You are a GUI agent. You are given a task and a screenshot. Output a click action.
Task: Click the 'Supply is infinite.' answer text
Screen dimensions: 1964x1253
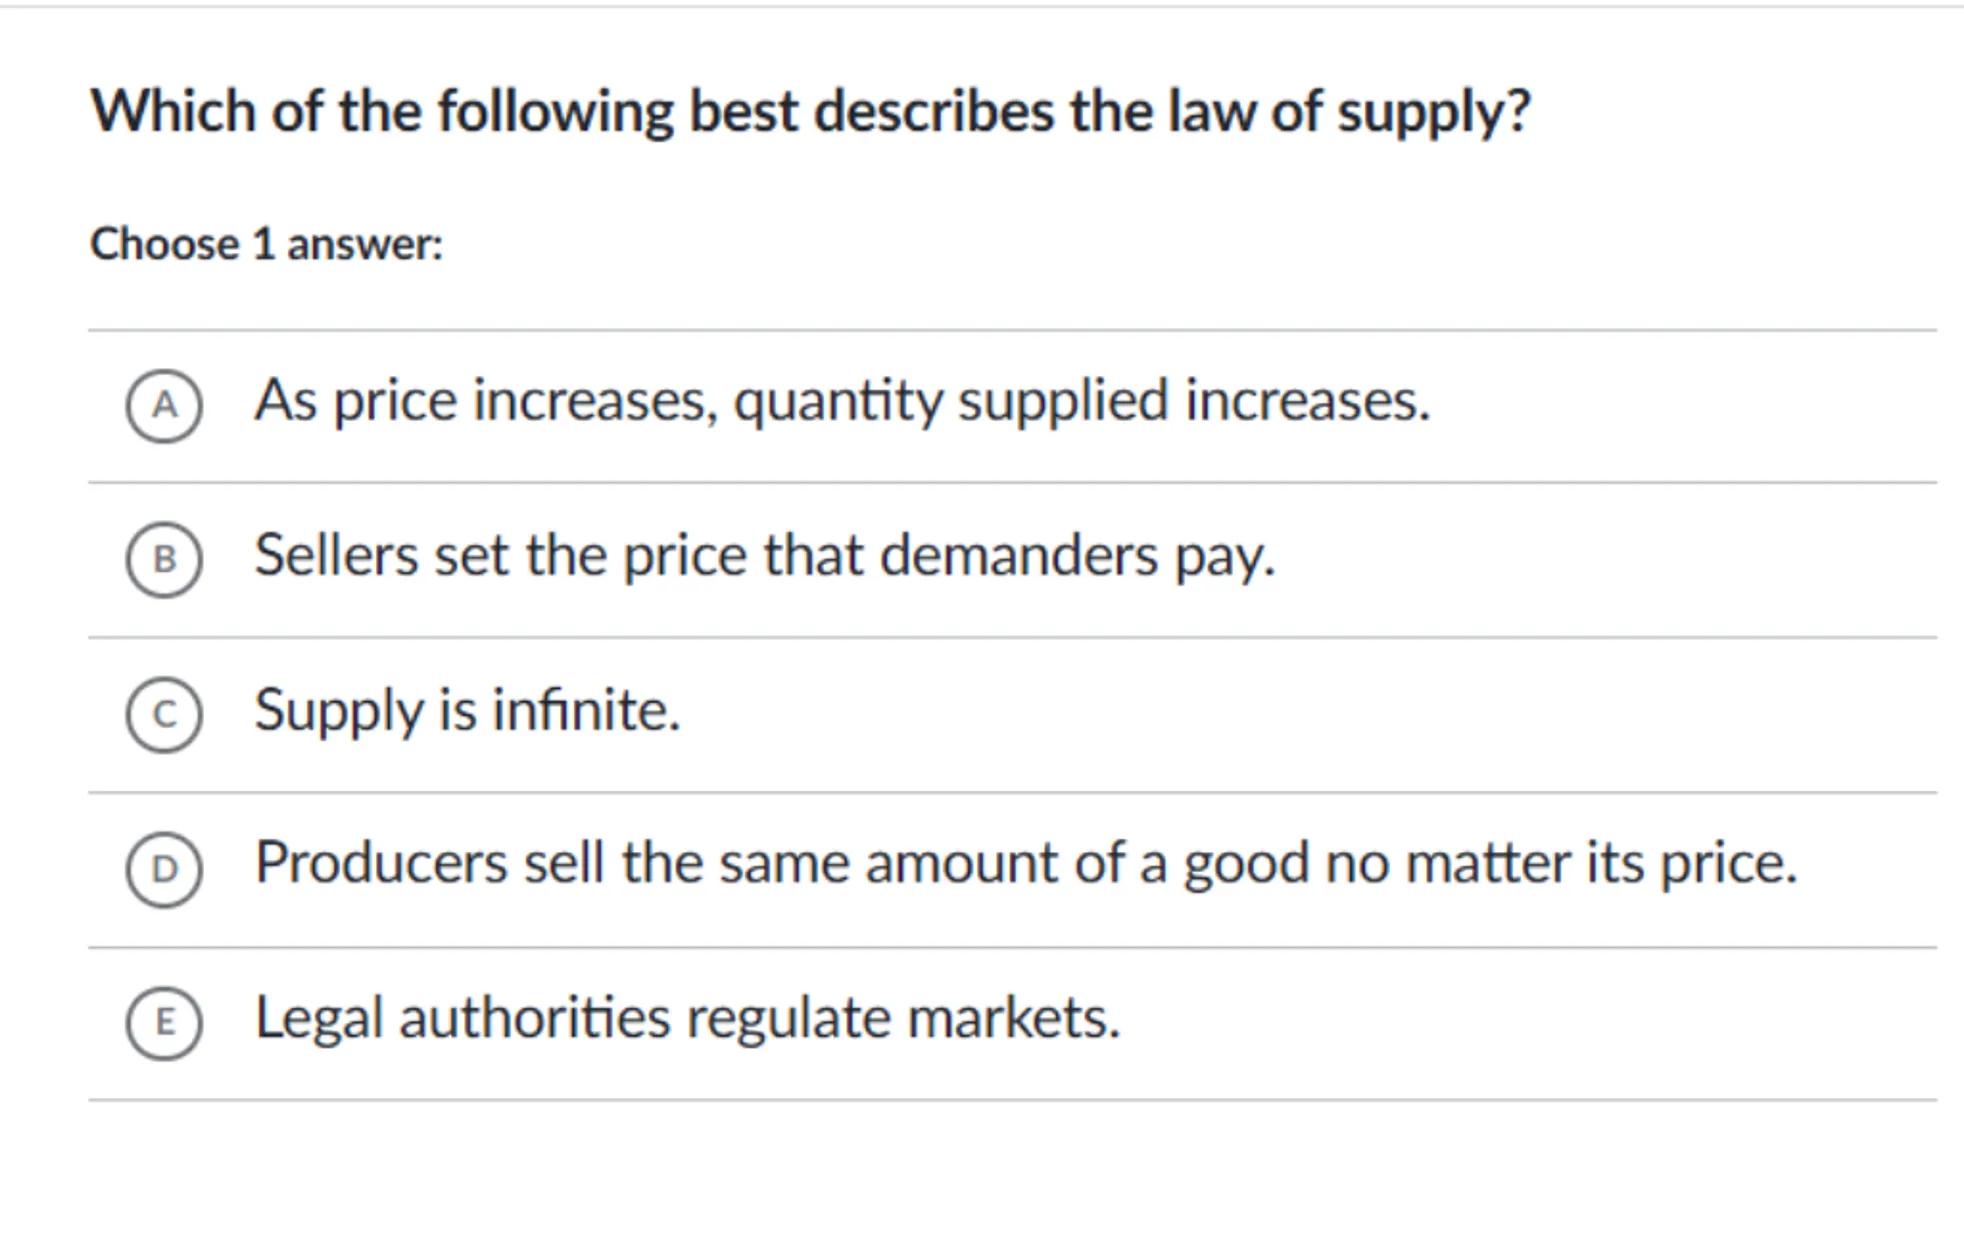tap(467, 711)
